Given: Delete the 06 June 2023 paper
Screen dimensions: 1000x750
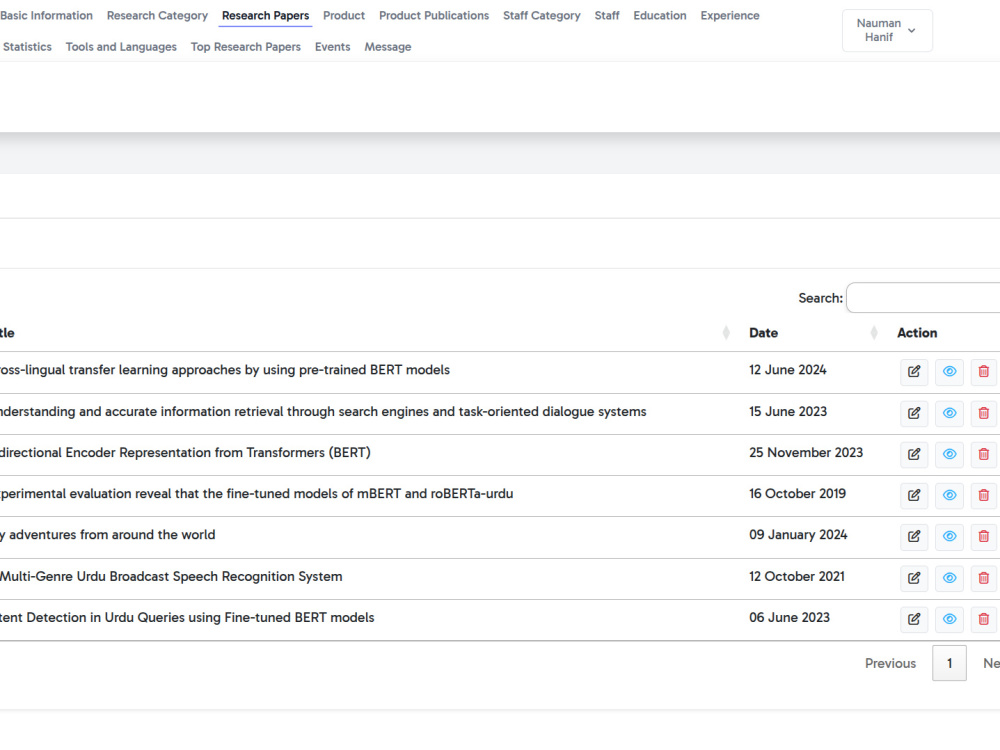Looking at the screenshot, I should click(x=983, y=619).
